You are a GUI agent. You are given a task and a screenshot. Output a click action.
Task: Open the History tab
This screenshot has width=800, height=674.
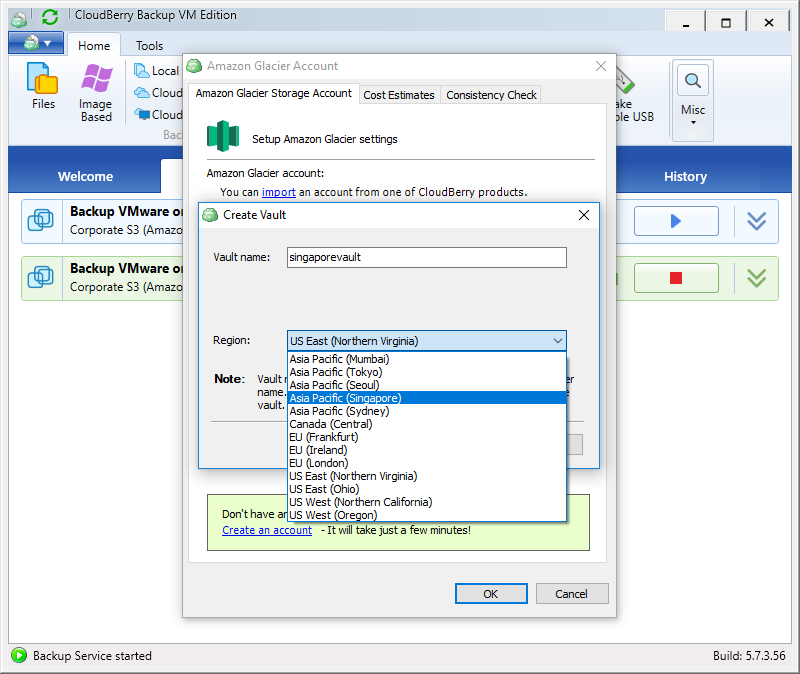[685, 177]
